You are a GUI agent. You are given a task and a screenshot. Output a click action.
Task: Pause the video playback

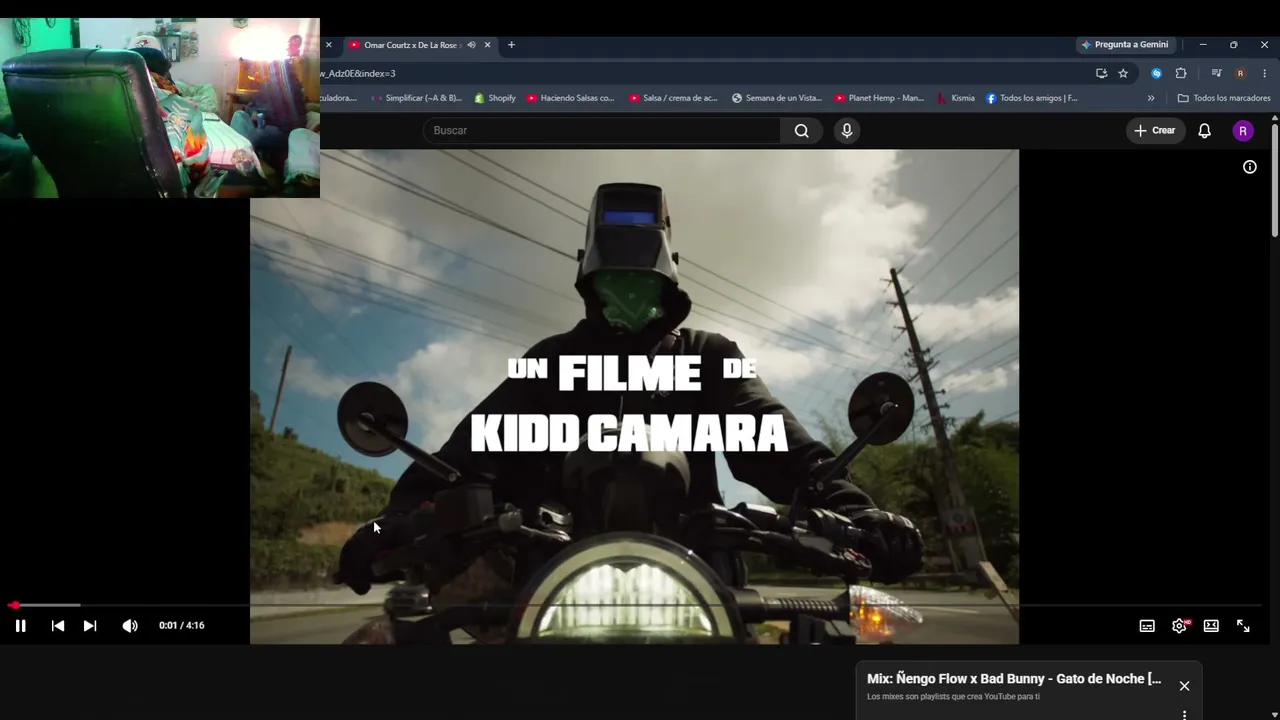click(x=20, y=626)
